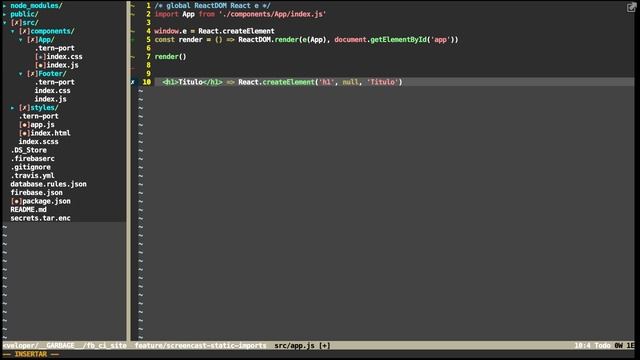Select the App/ folder name
This screenshot has width=640, height=360.
coord(47,40)
